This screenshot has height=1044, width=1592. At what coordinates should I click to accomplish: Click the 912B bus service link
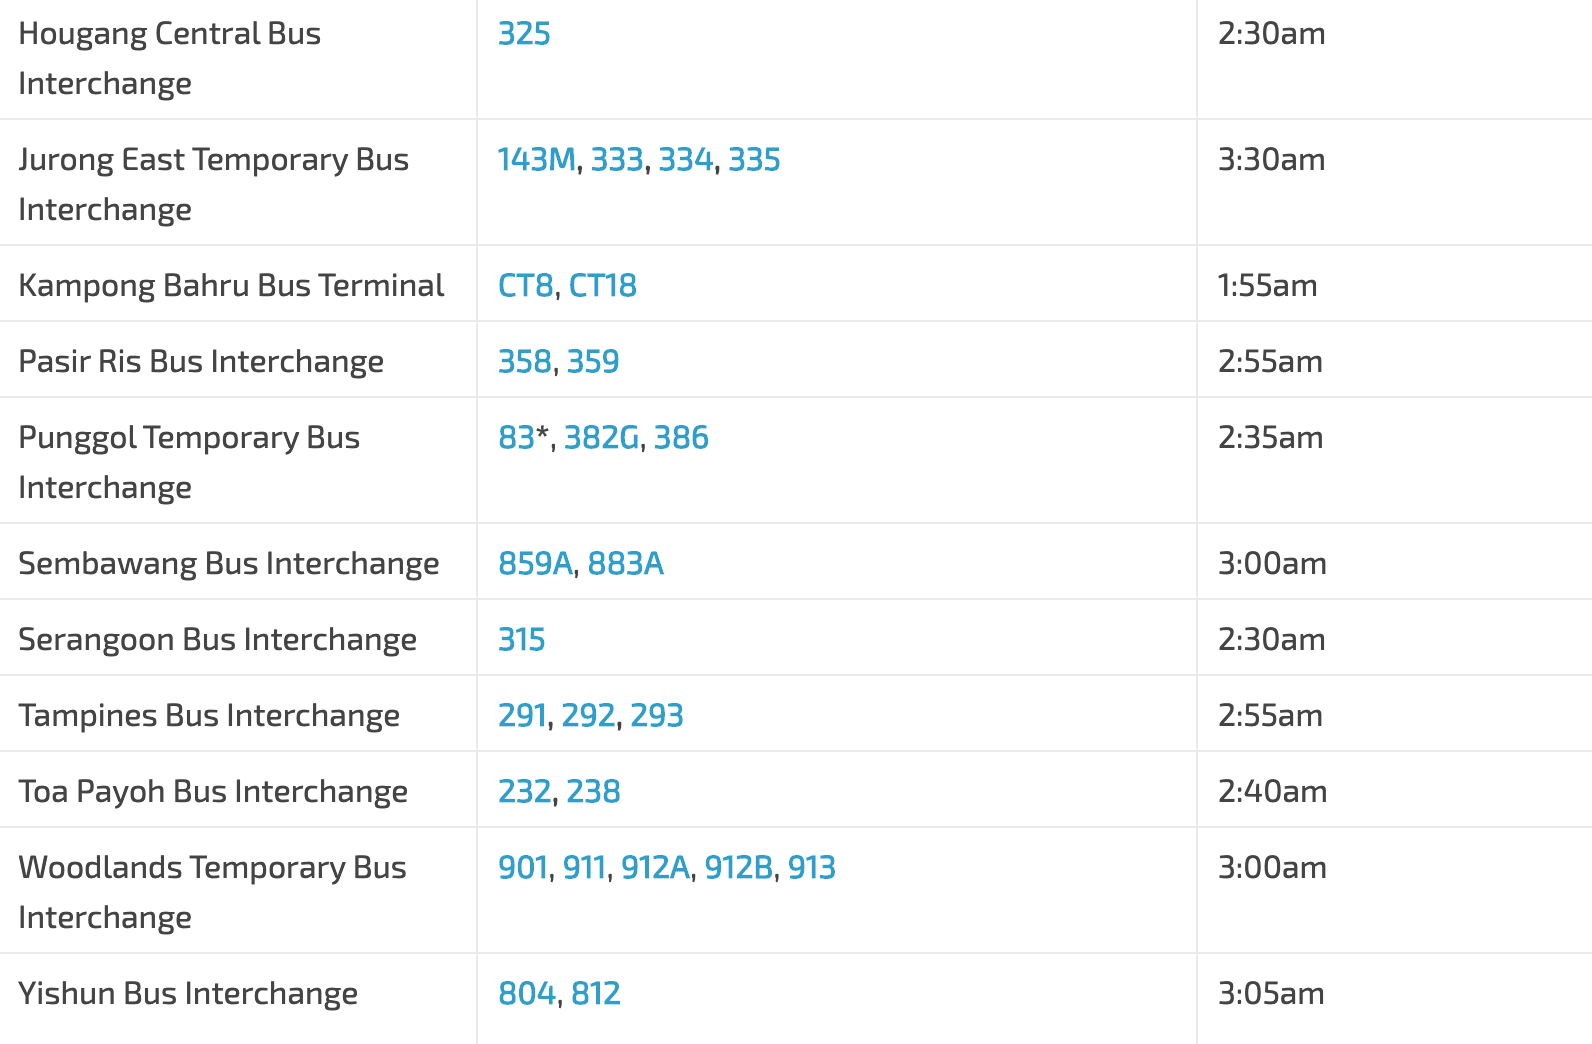[738, 868]
